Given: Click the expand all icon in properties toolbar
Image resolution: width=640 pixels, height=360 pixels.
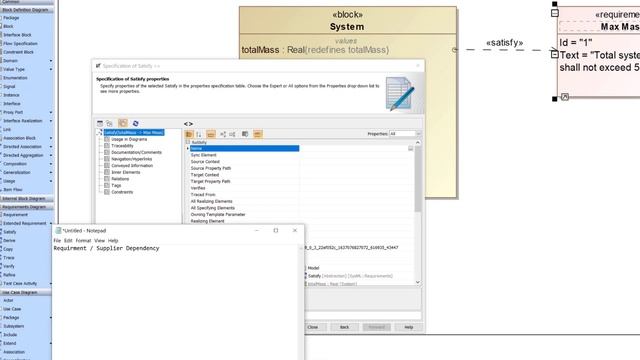Looking at the screenshot, I should coord(223,134).
